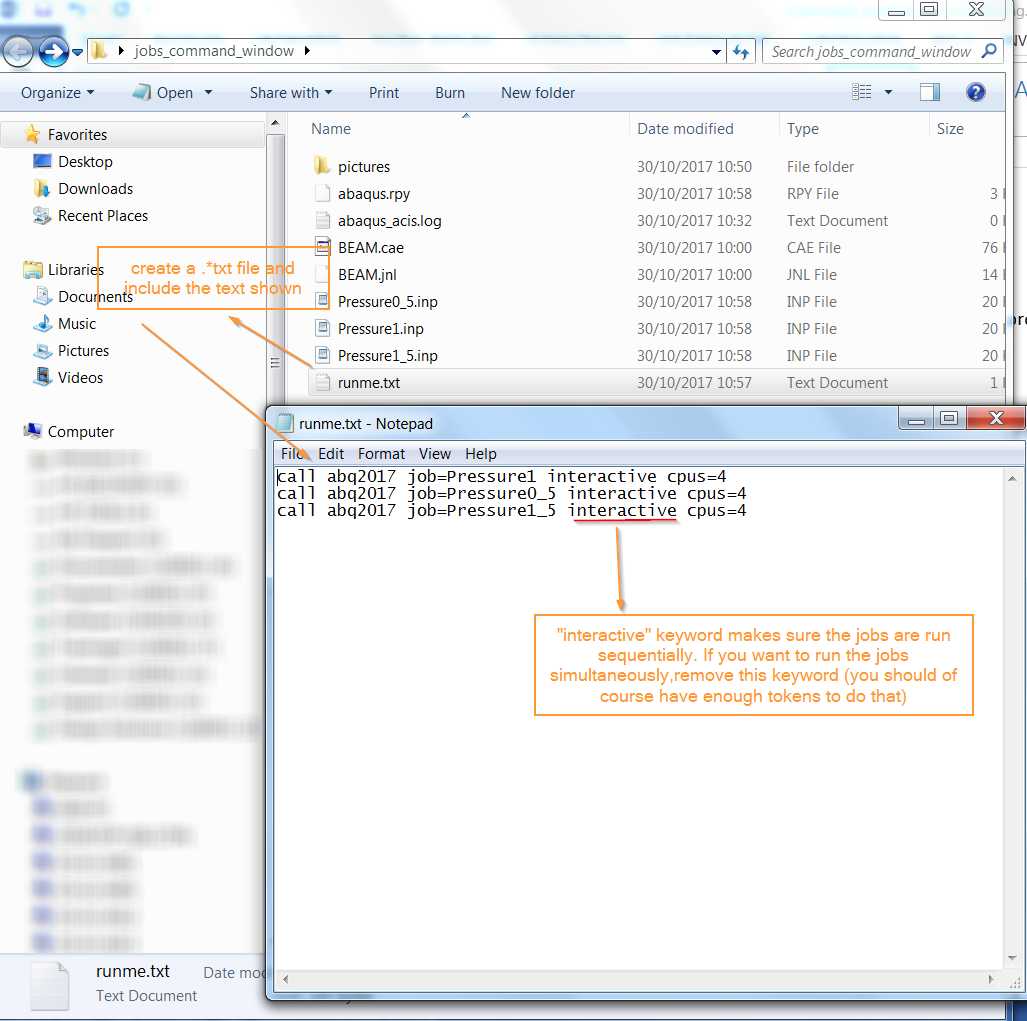Click inside the search jobs_command_window box

point(870,51)
